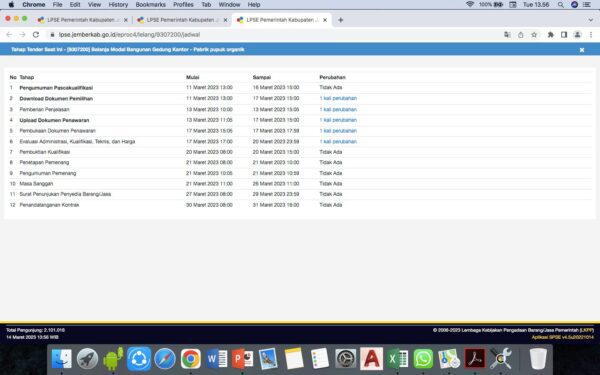600x375 pixels.
Task: Open the Android robot app in Dock
Action: pyautogui.click(x=113, y=359)
